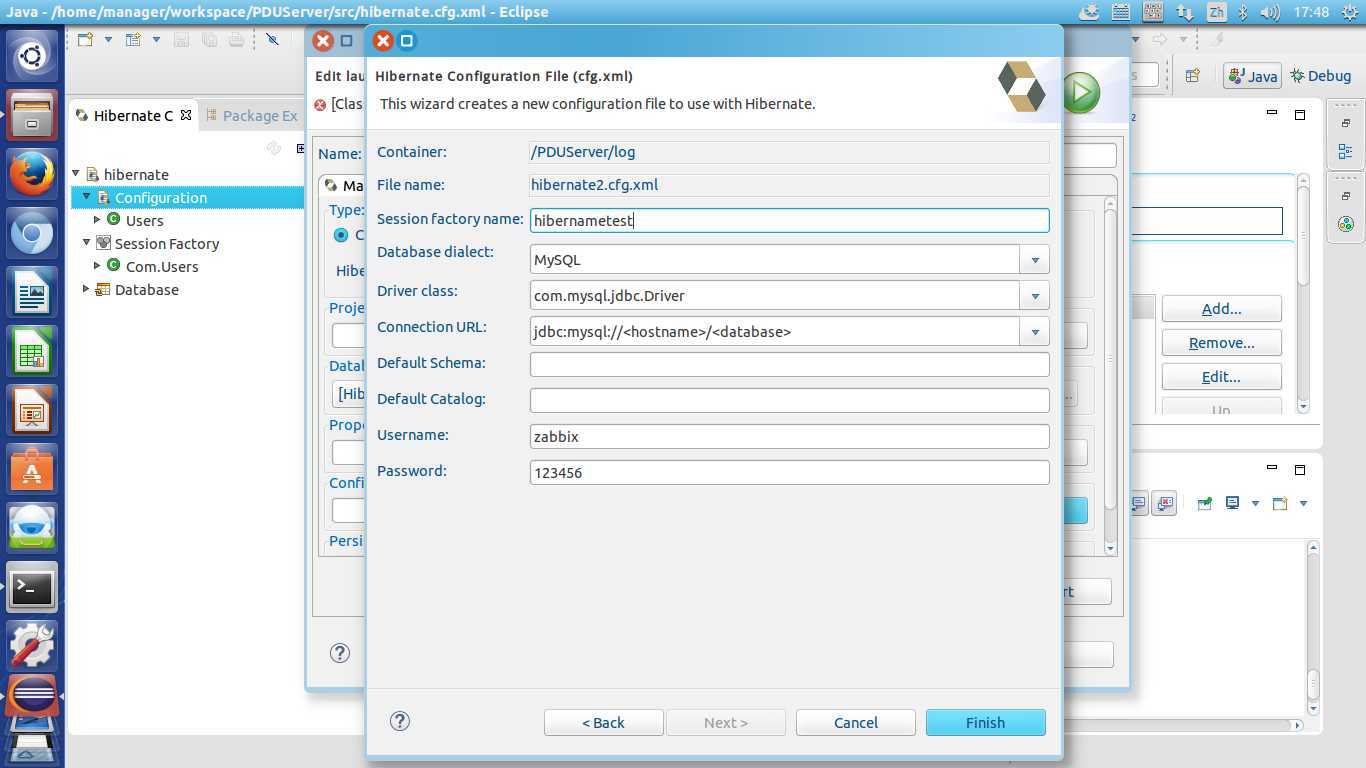Click the Edit... button in the editor
The width and height of the screenshot is (1366, 768).
1221,377
